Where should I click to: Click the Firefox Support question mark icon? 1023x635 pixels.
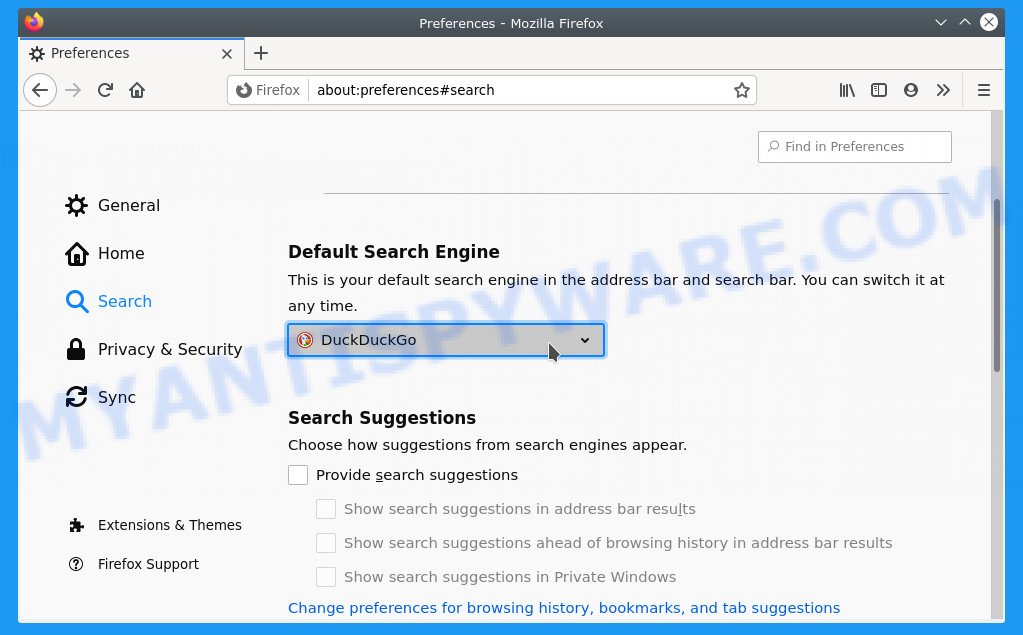coord(76,564)
